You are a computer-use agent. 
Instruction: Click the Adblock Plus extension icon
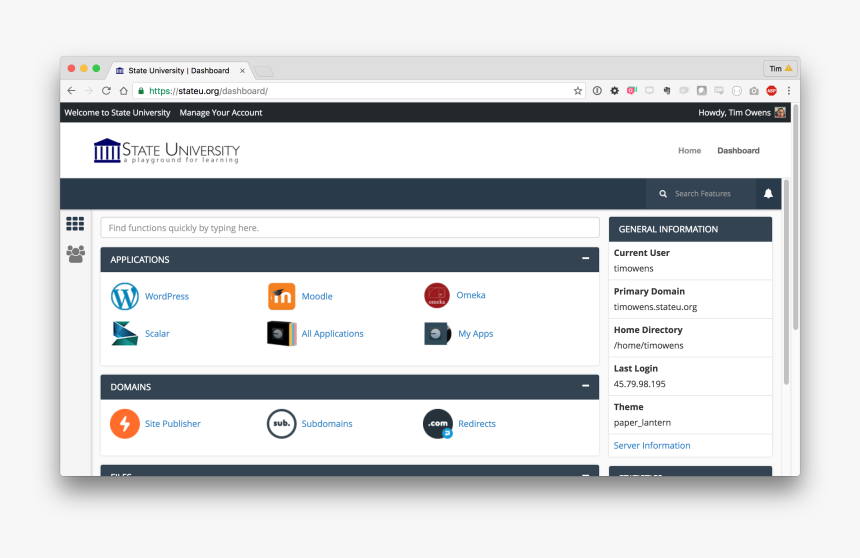click(x=771, y=91)
